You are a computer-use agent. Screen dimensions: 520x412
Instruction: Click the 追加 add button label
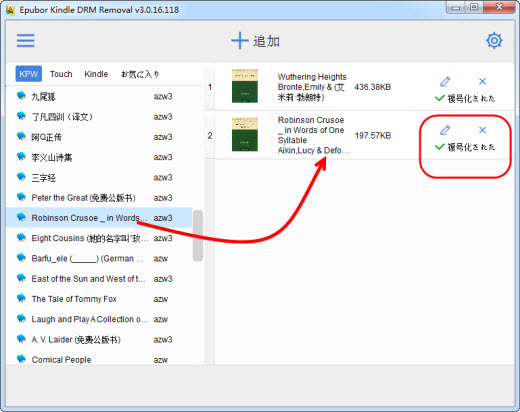click(266, 41)
